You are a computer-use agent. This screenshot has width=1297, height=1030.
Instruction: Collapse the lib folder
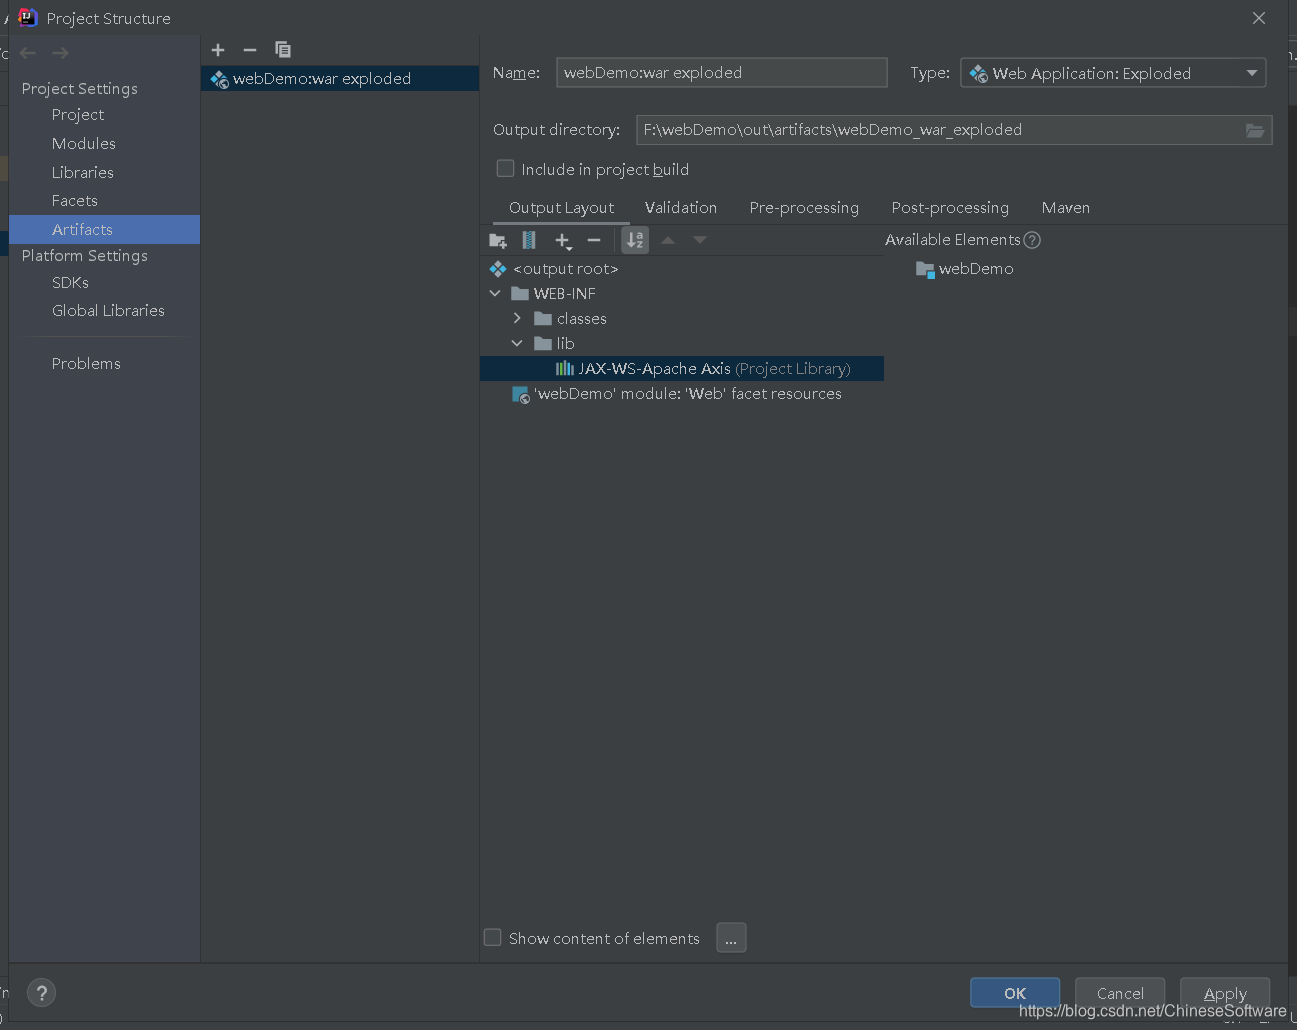[517, 344]
